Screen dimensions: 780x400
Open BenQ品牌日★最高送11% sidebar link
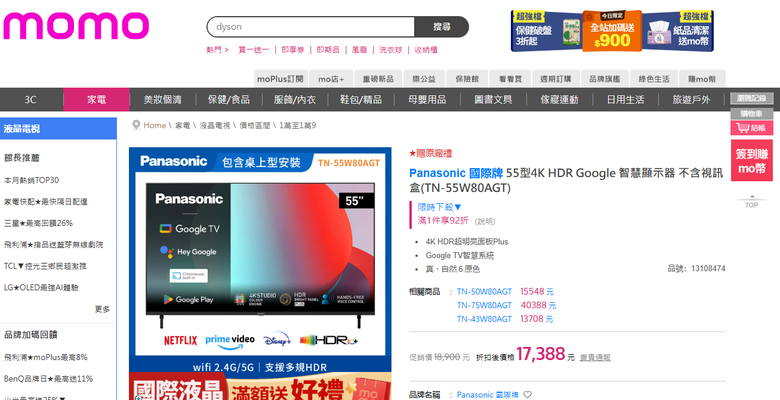tap(48, 379)
